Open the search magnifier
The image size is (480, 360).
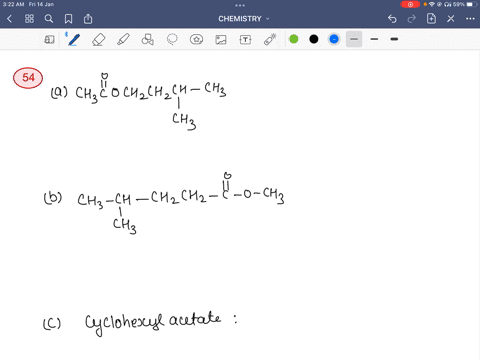click(x=49, y=19)
